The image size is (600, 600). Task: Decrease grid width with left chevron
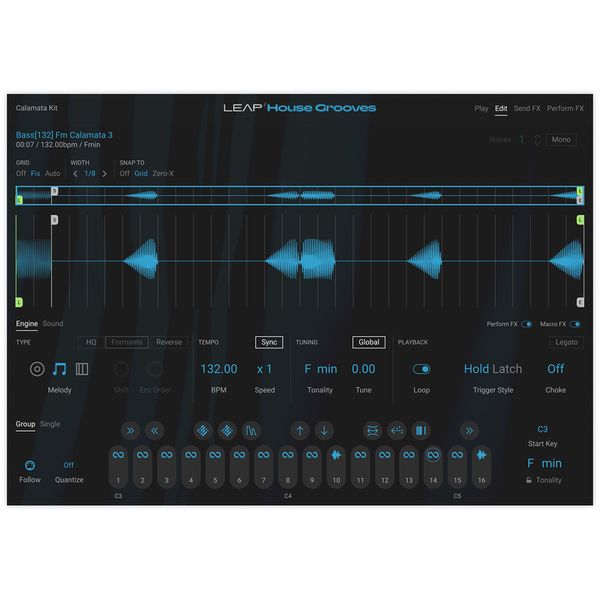pos(75,174)
